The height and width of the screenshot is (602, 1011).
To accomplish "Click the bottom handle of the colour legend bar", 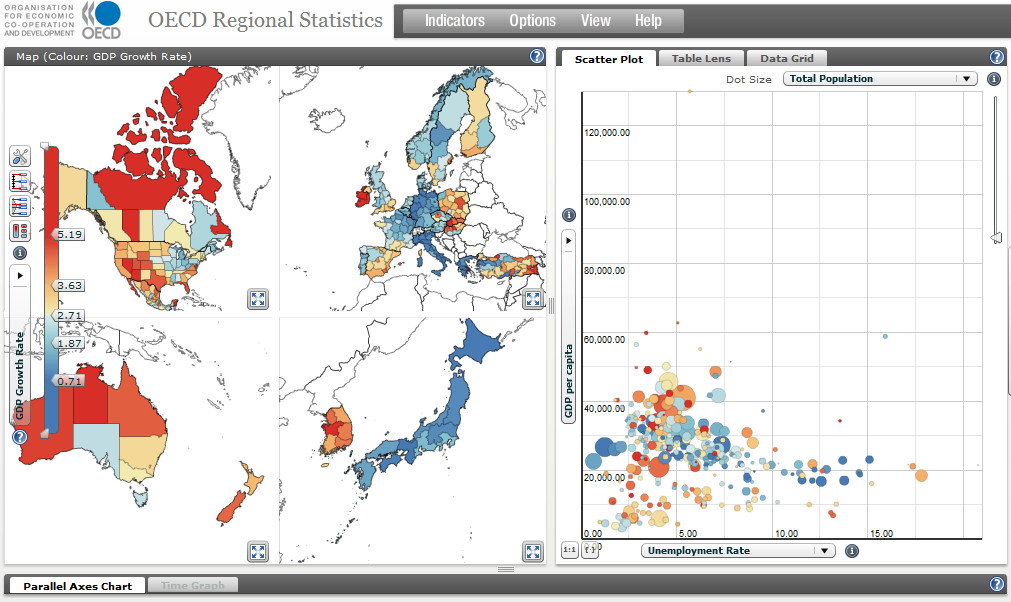I will [x=44, y=434].
